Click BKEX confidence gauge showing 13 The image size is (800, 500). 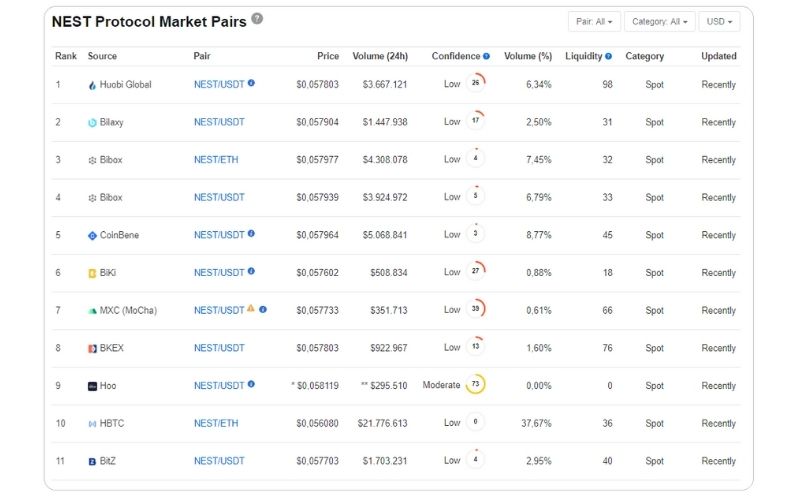476,346
